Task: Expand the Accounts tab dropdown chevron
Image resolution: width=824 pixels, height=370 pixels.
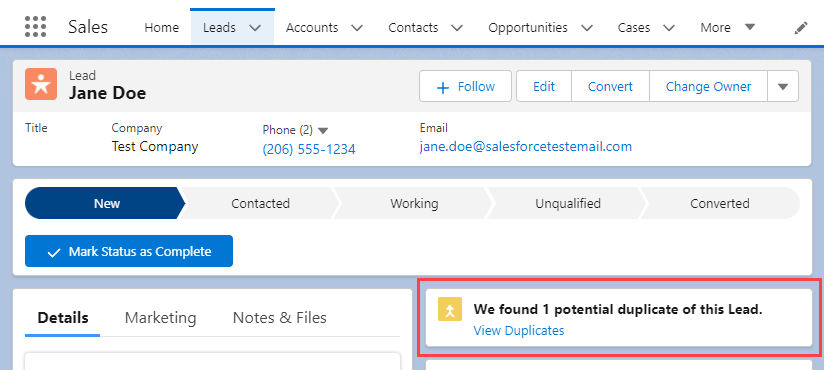Action: pos(357,28)
